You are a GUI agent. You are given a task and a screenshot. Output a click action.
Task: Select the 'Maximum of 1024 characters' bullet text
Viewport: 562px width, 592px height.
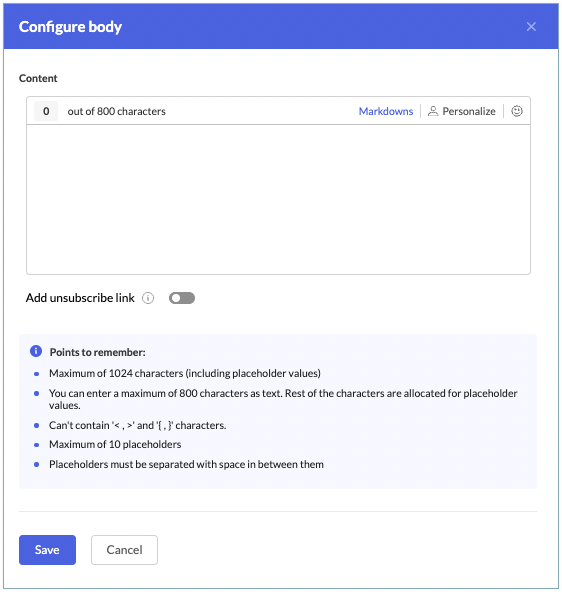(185, 373)
